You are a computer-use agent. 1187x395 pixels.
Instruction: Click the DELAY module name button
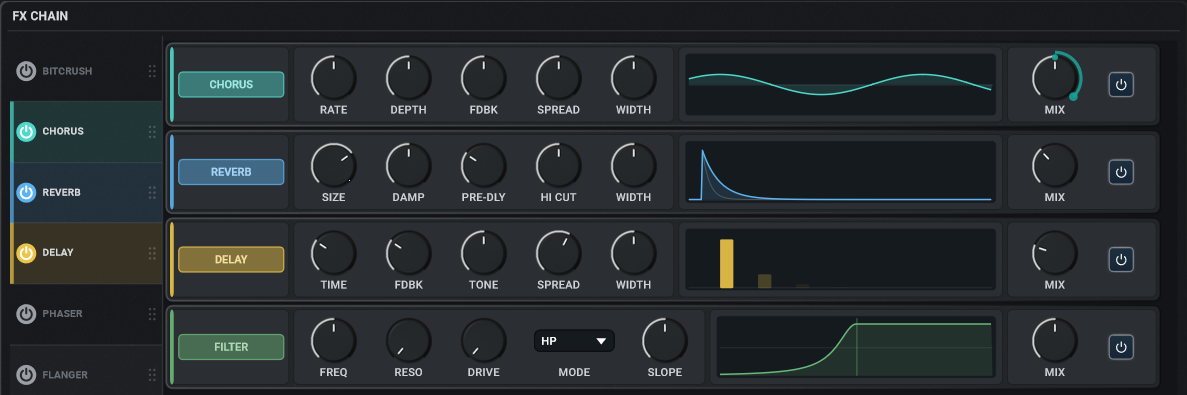(231, 260)
